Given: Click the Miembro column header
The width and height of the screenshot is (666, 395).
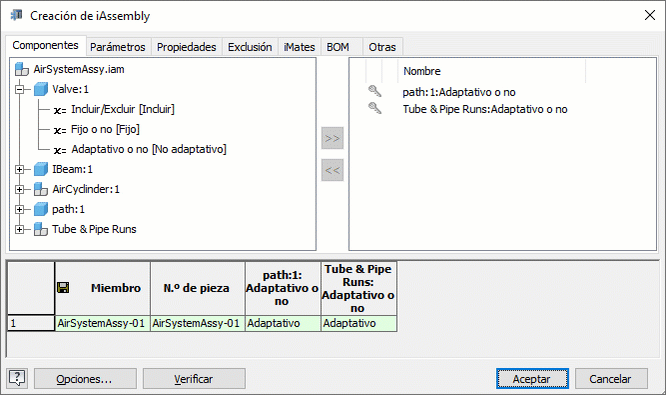Looking at the screenshot, I should pyautogui.click(x=103, y=288).
